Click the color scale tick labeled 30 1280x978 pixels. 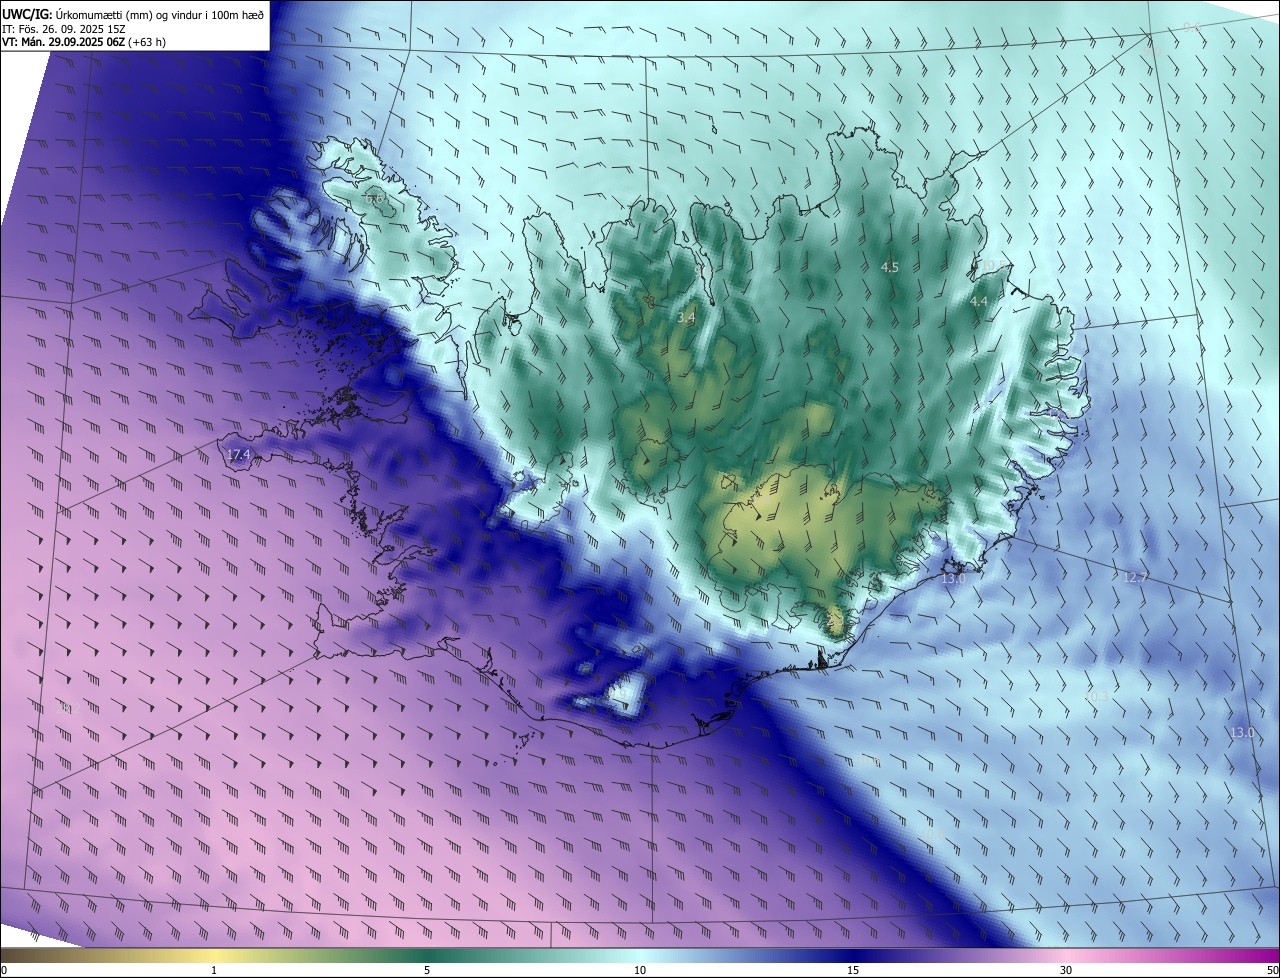[1066, 970]
